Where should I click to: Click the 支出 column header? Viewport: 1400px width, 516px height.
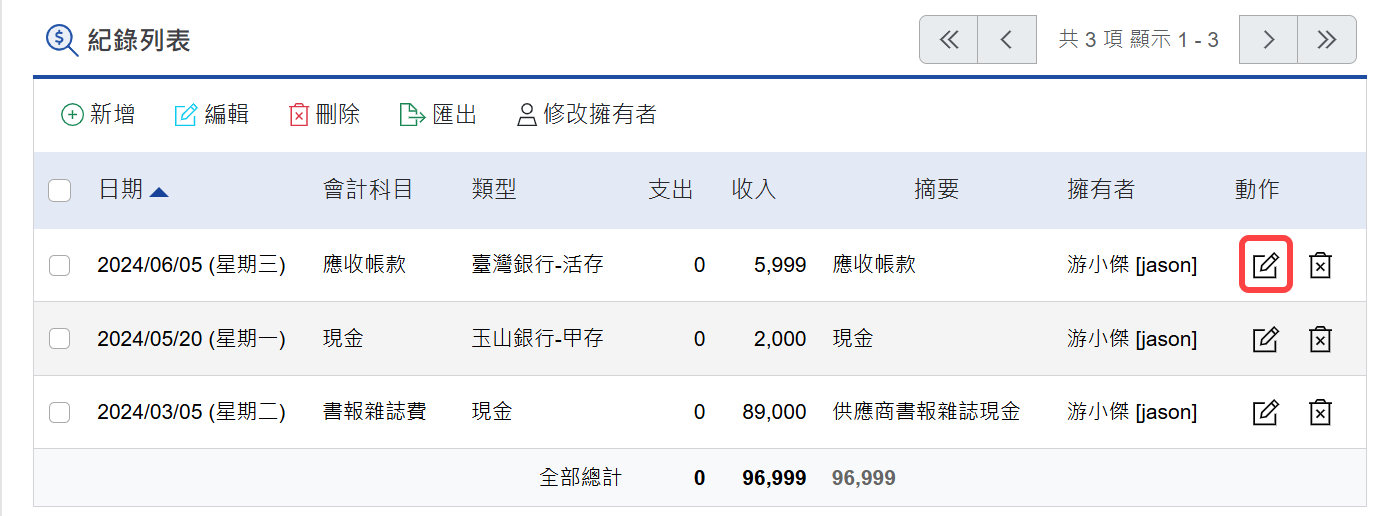pyautogui.click(x=671, y=190)
